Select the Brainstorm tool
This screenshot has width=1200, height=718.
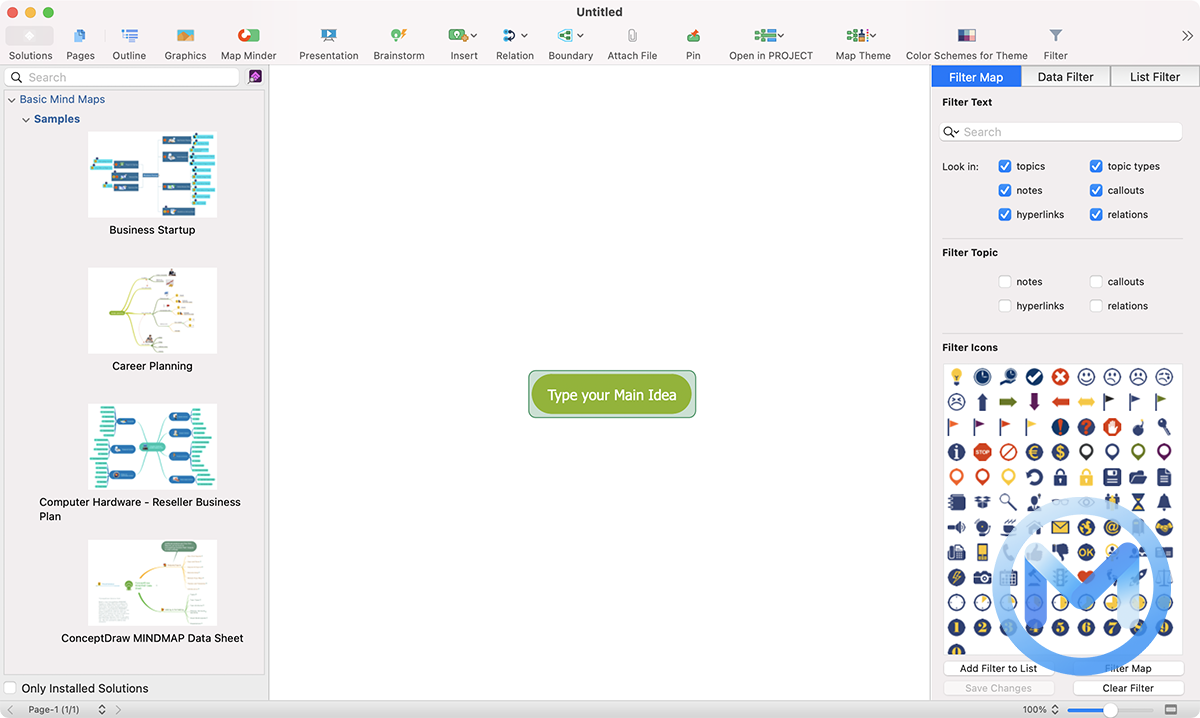(399, 40)
